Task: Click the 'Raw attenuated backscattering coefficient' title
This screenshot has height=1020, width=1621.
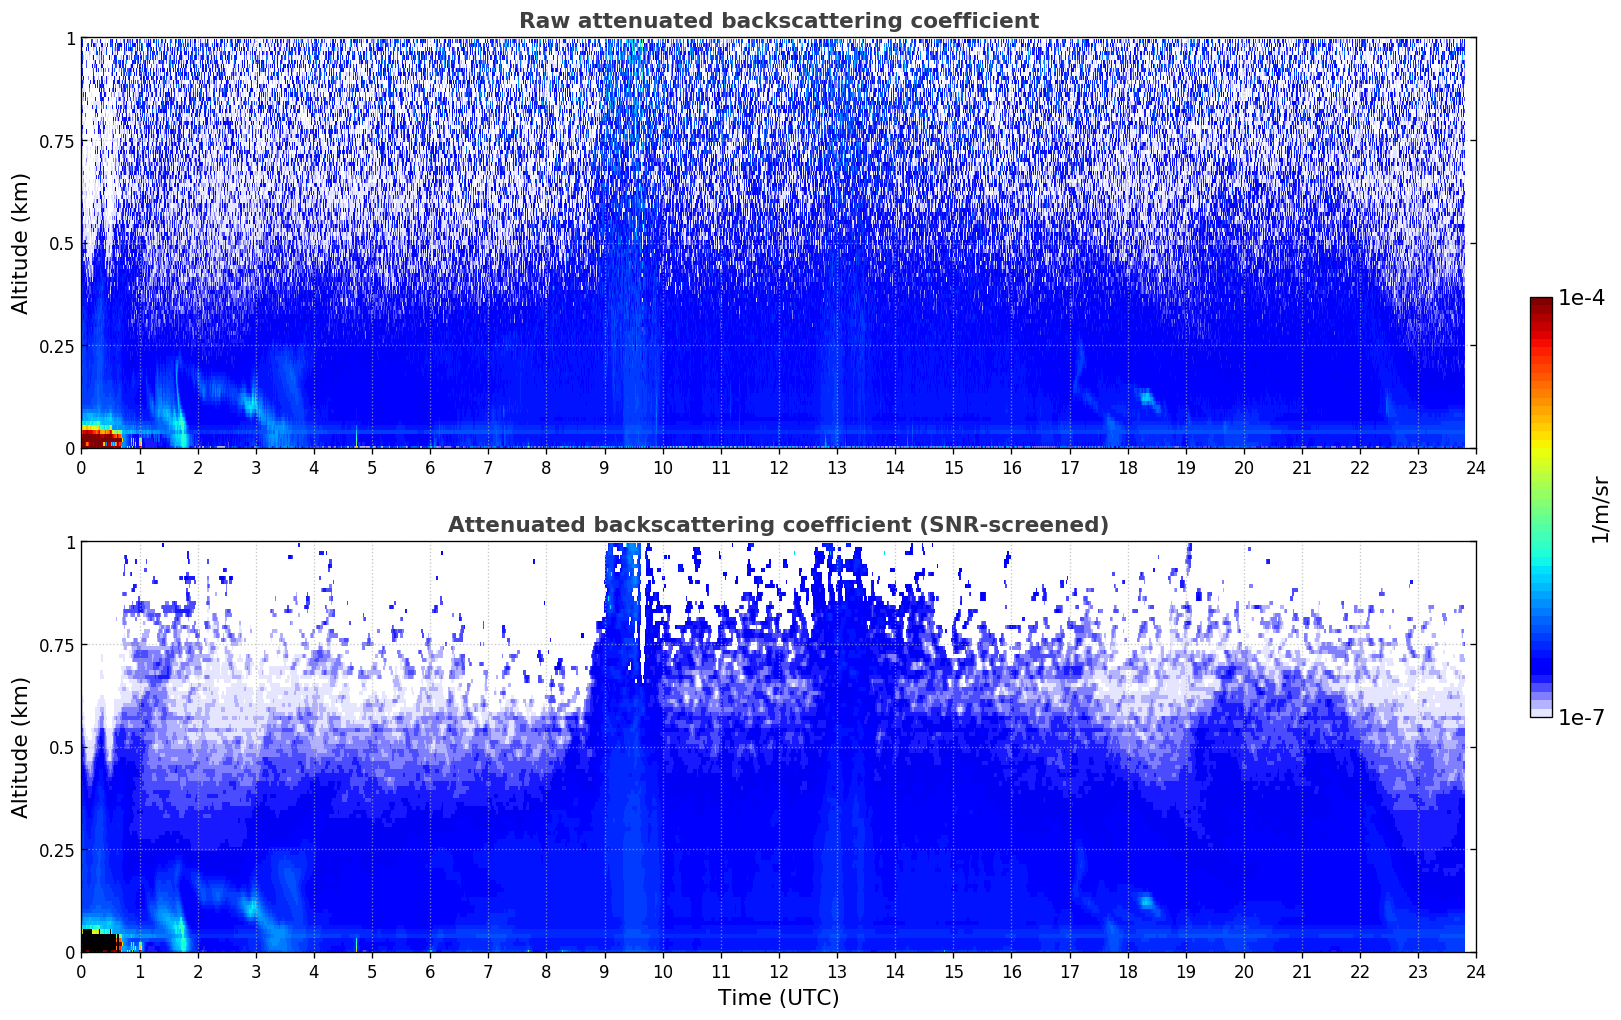Action: 778,21
